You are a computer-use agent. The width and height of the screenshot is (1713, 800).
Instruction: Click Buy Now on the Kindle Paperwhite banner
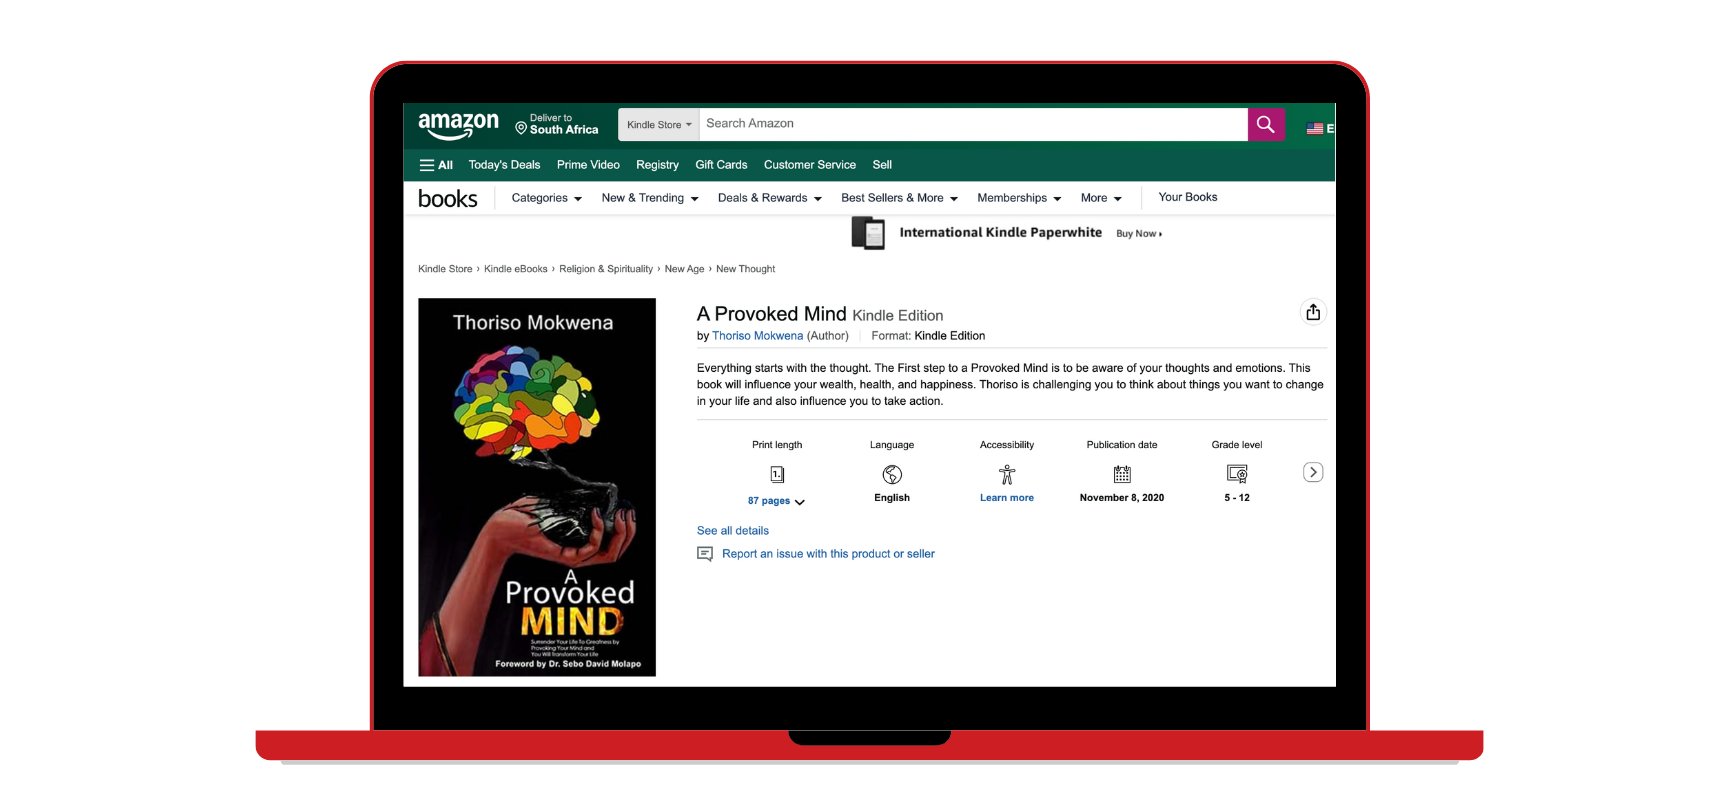[x=1138, y=234]
